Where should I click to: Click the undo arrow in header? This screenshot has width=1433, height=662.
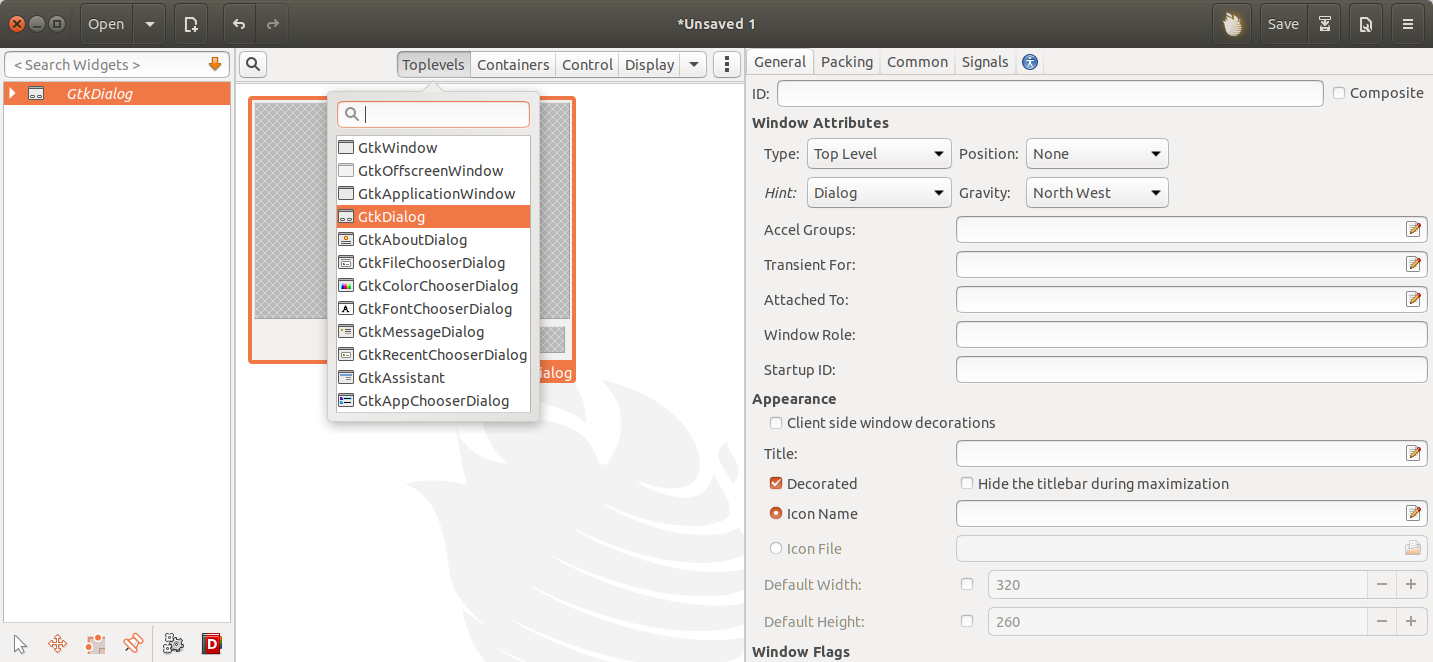[x=239, y=24]
